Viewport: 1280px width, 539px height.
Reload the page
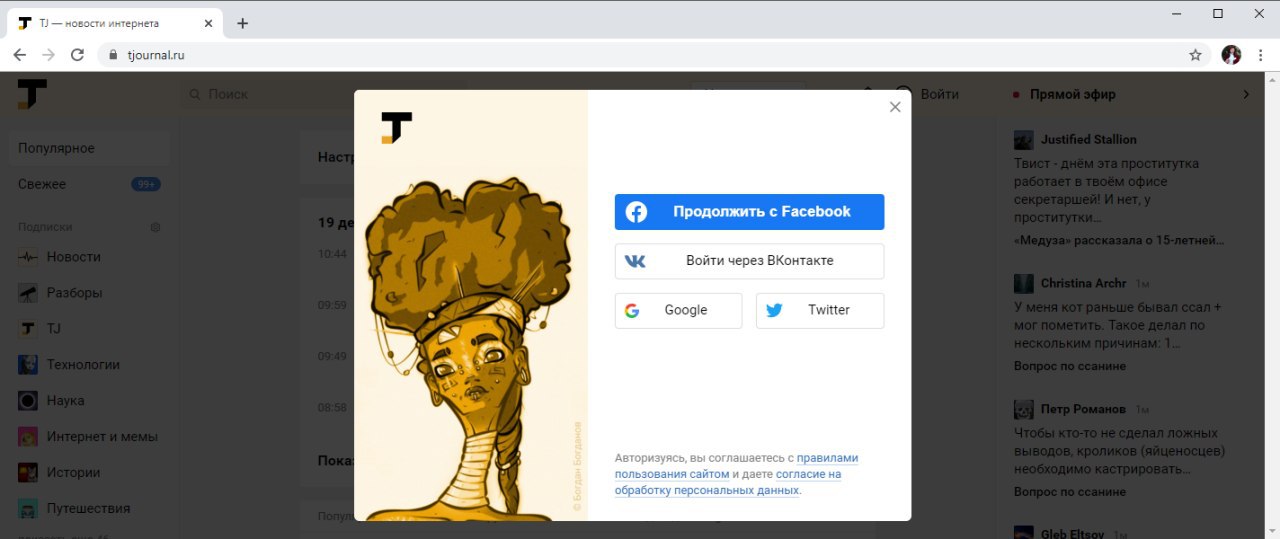click(x=77, y=55)
